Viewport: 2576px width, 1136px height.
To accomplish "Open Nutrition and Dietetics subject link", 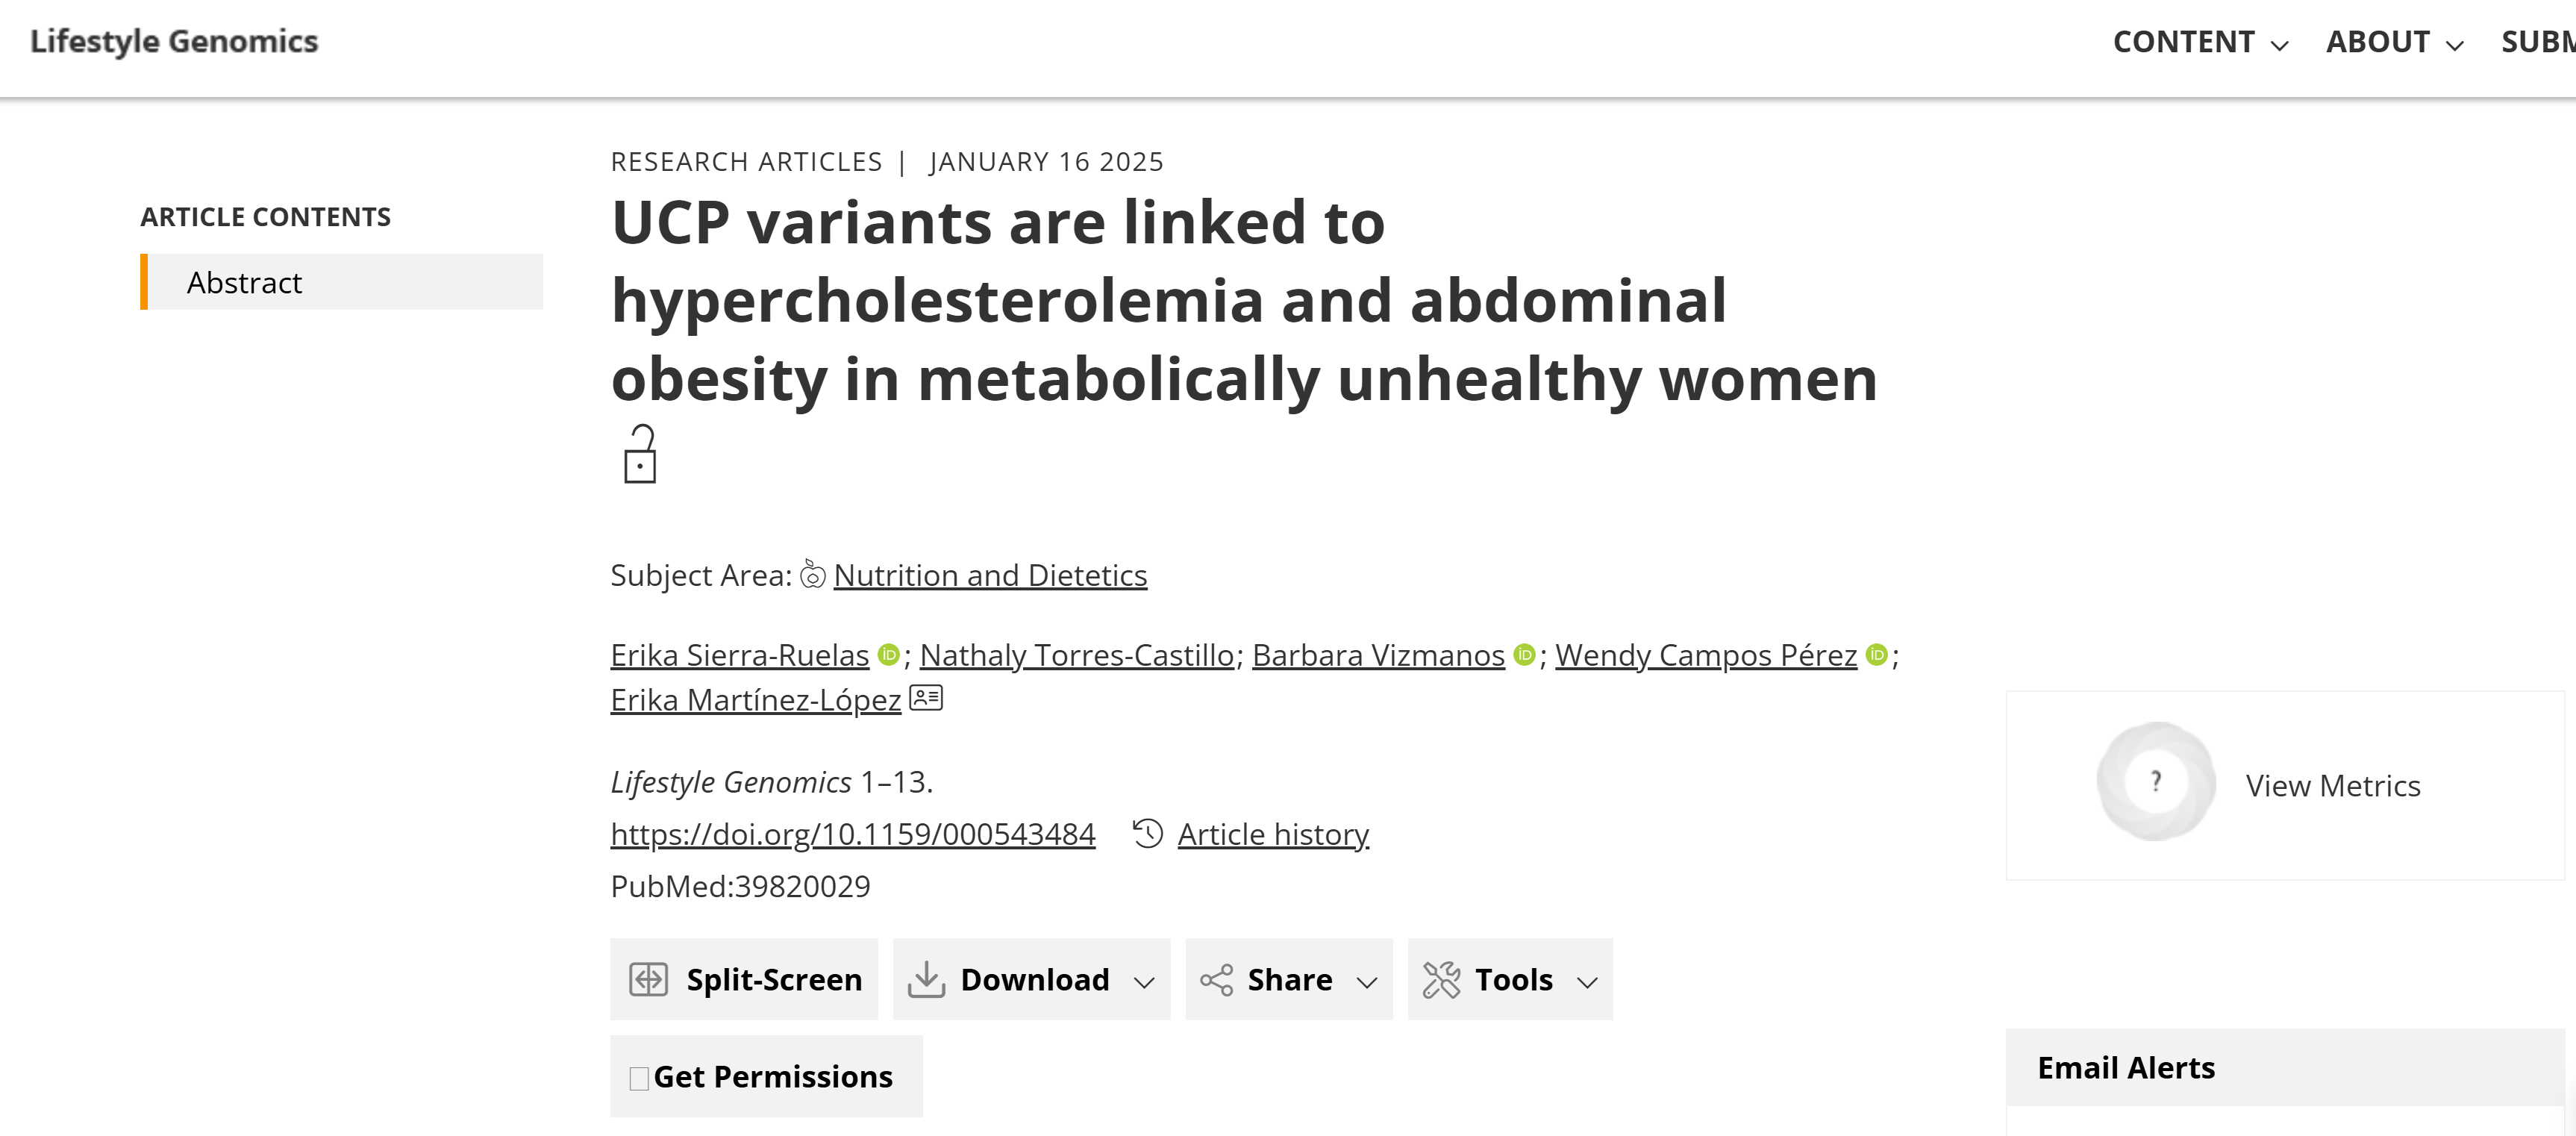I will (990, 575).
